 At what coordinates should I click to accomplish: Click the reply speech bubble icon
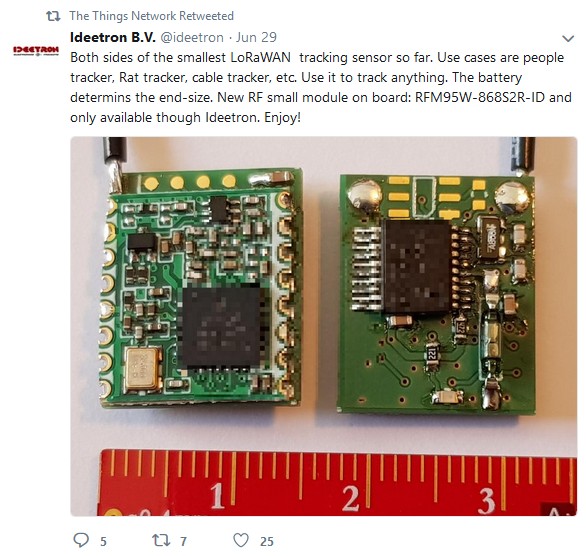[x=81, y=540]
